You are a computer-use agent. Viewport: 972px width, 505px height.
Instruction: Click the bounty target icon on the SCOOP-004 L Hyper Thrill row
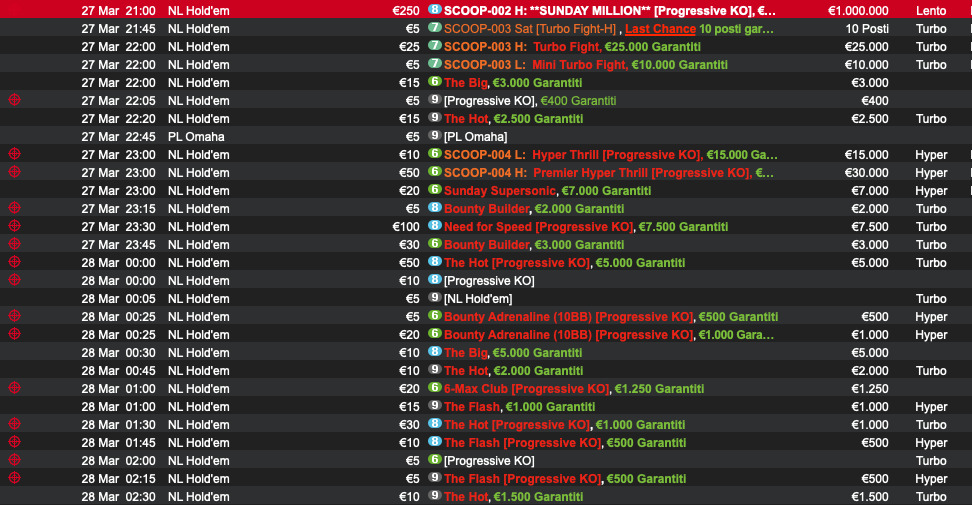(15, 154)
